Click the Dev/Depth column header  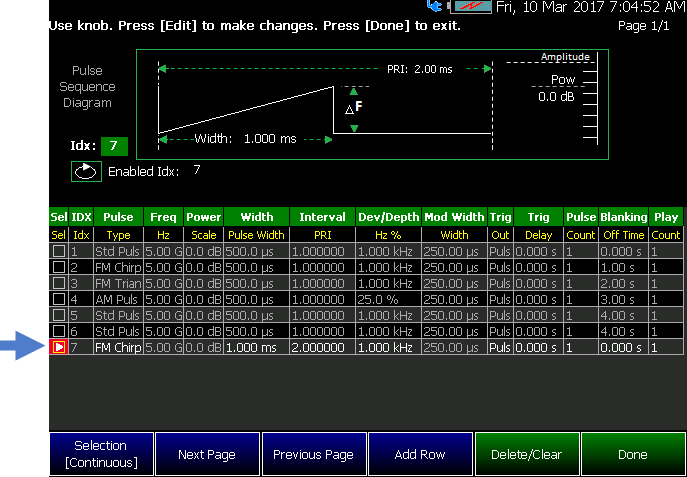coord(389,226)
